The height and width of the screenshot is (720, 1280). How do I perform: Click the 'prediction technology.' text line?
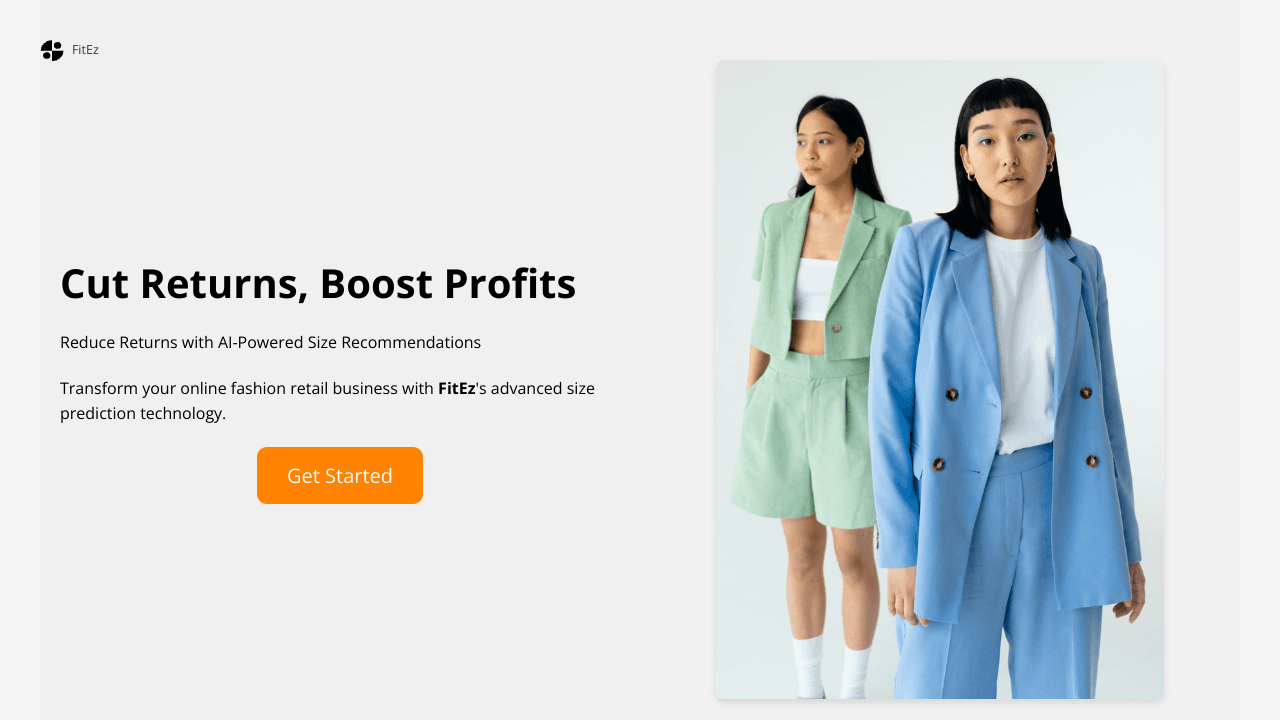pyautogui.click(x=143, y=413)
